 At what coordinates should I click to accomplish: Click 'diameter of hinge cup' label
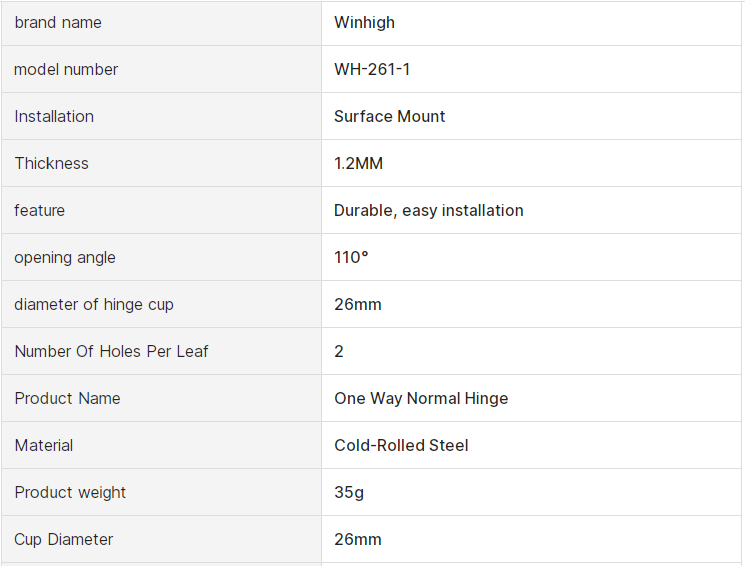(94, 304)
